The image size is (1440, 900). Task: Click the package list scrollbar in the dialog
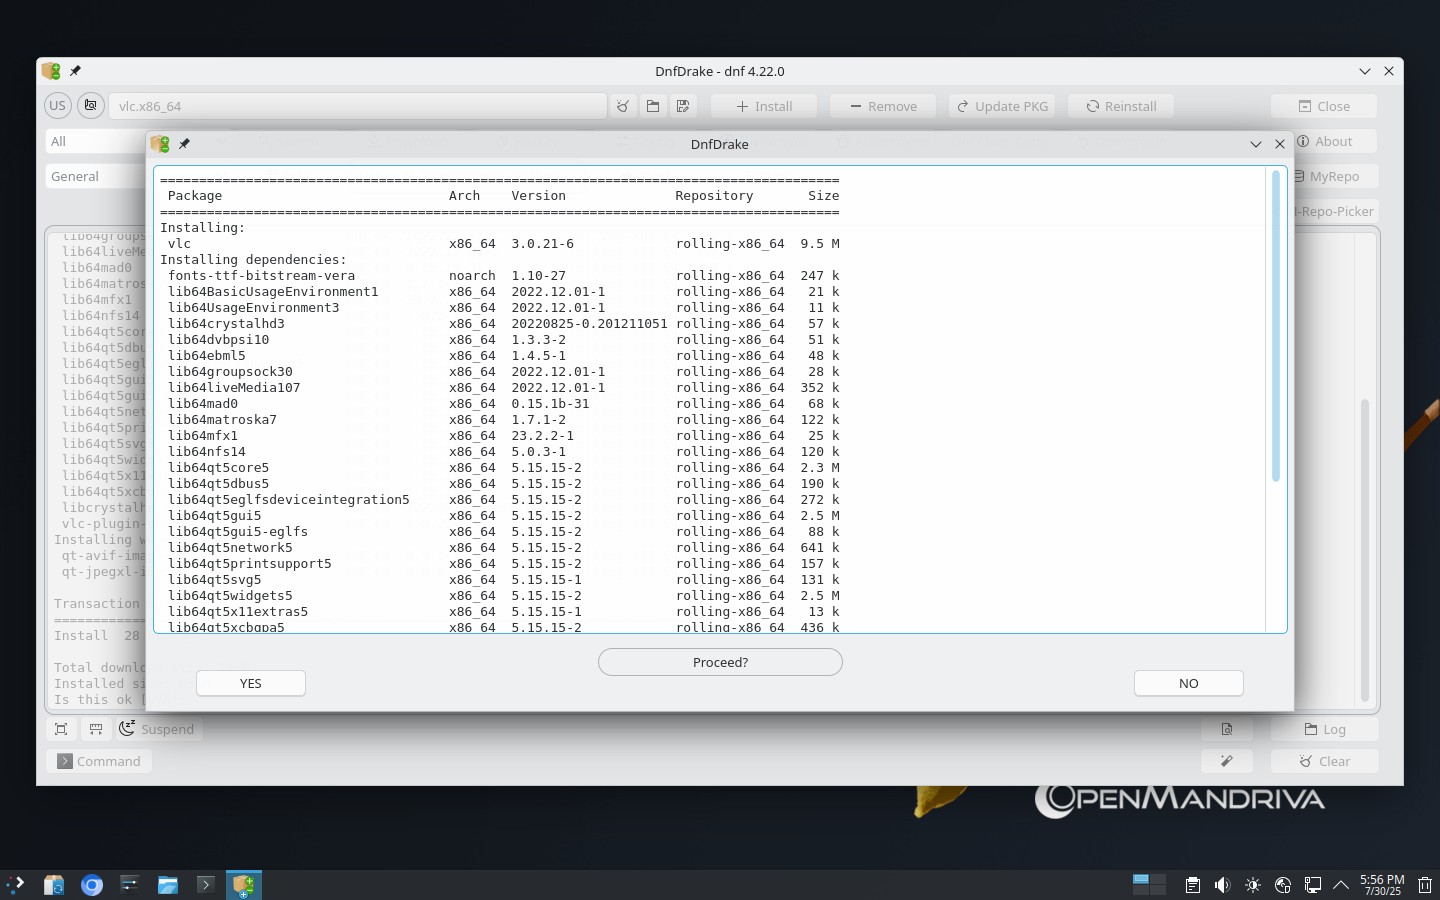click(x=1275, y=326)
